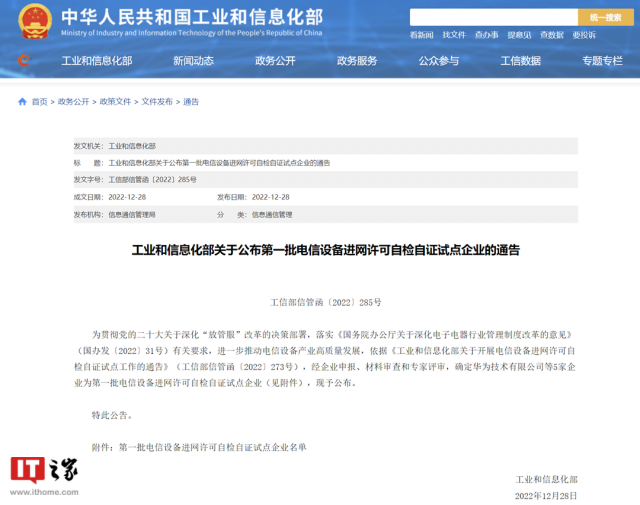This screenshot has width=640, height=505.
Task: Click the 发布日期 2022-12-28 value
Action: click(271, 197)
